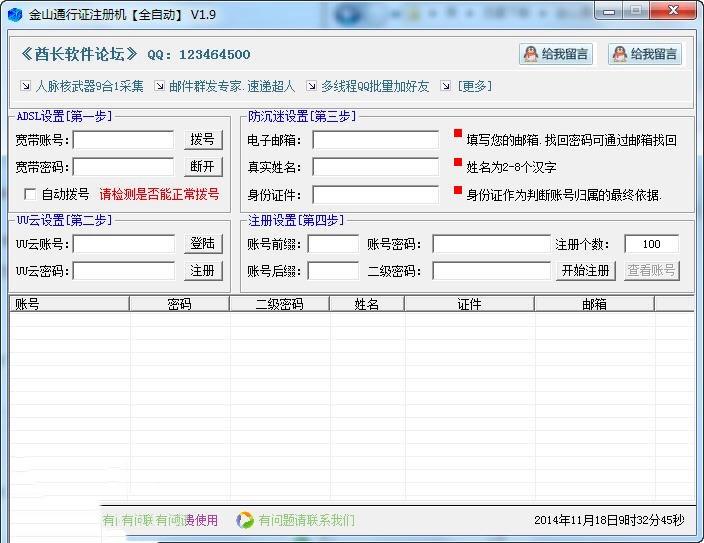Click the 登陆 button for UU云
The width and height of the screenshot is (704, 543).
click(x=203, y=244)
